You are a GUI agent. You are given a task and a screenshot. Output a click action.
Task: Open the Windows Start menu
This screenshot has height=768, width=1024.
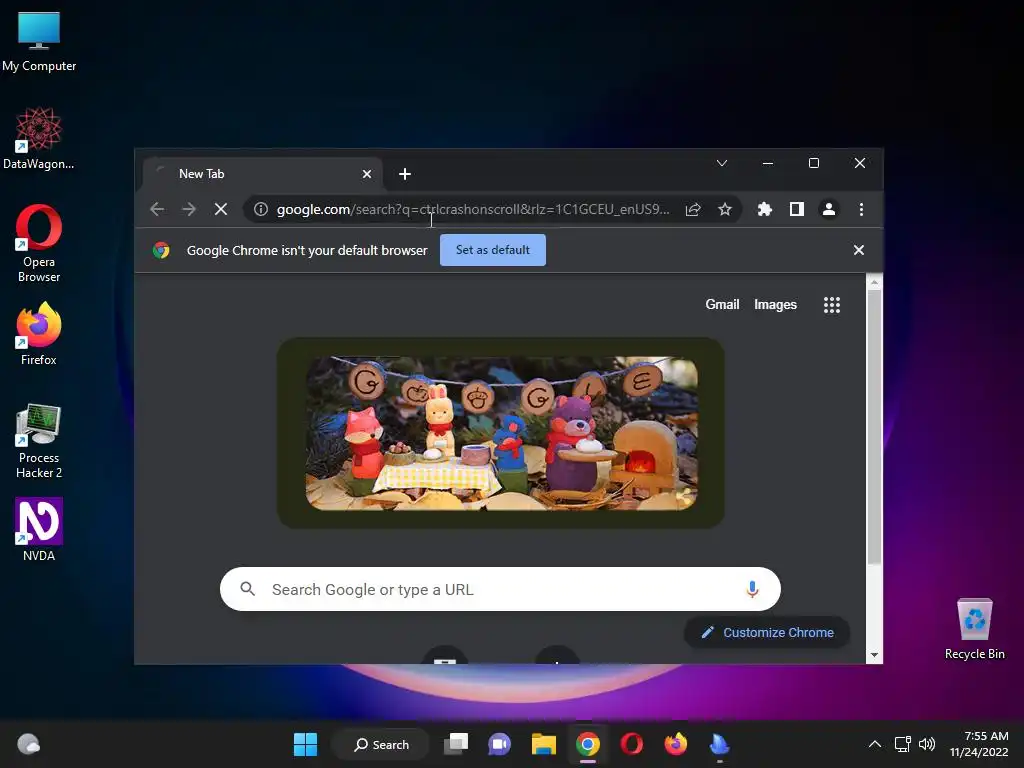click(x=305, y=744)
